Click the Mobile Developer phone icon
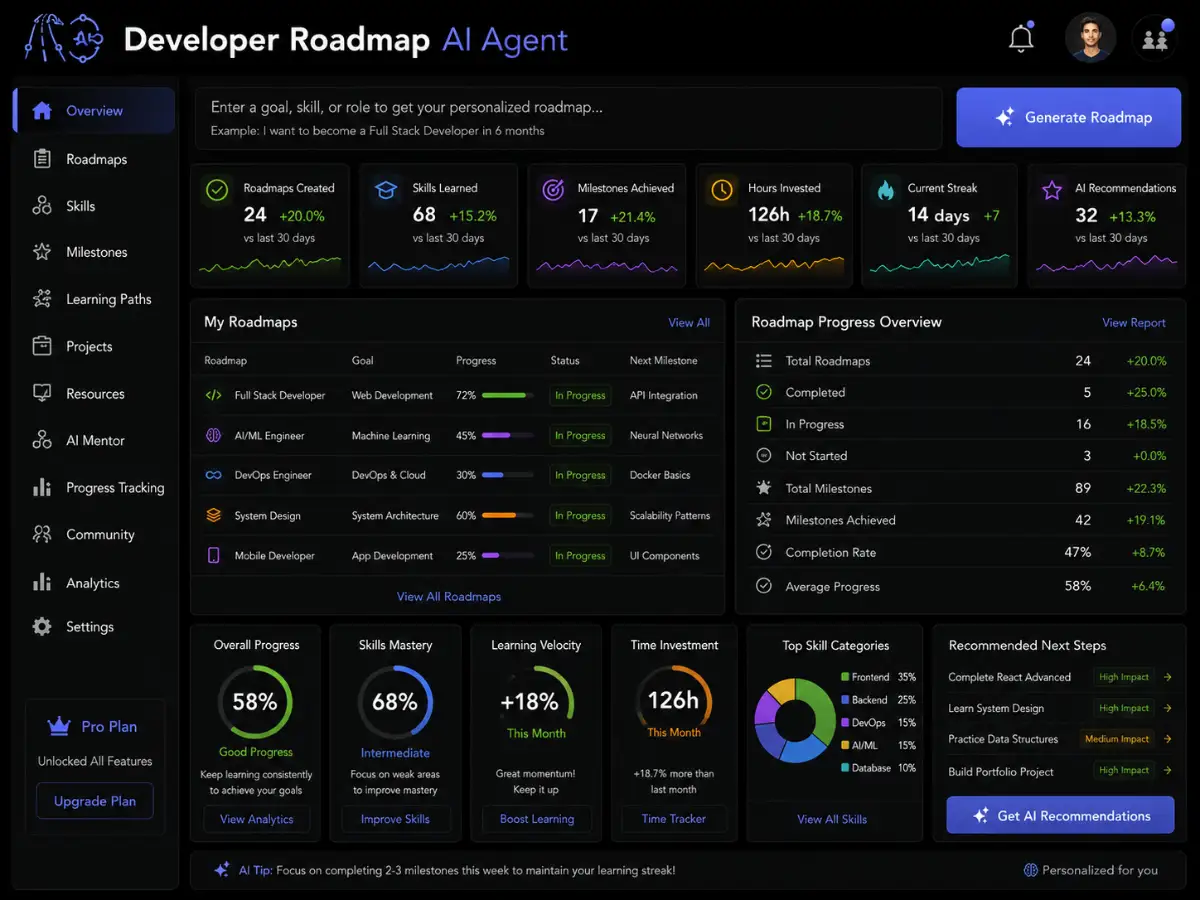The height and width of the screenshot is (900, 1200). (x=213, y=555)
